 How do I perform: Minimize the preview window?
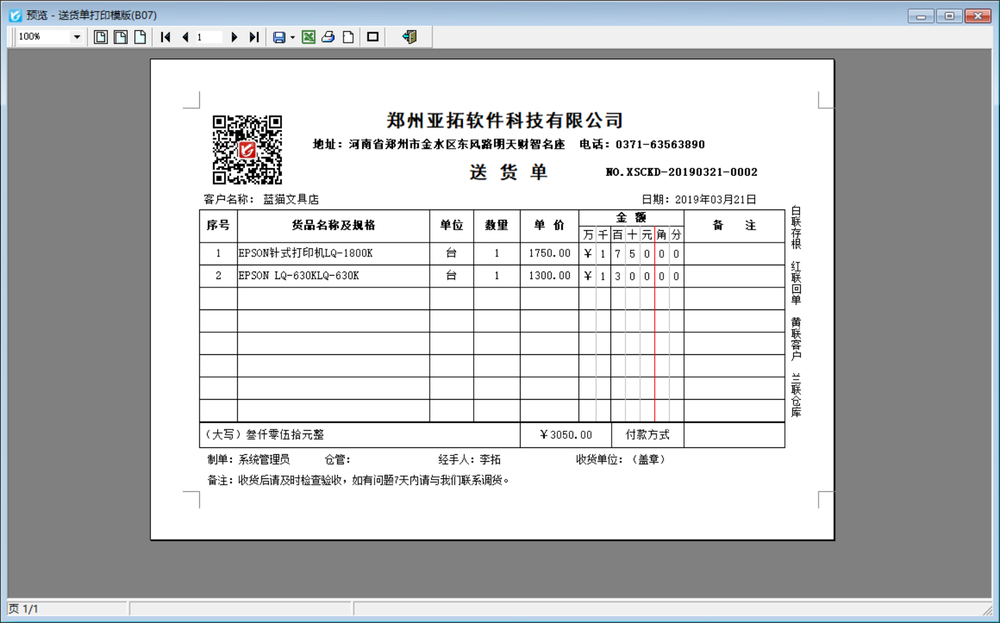[921, 15]
